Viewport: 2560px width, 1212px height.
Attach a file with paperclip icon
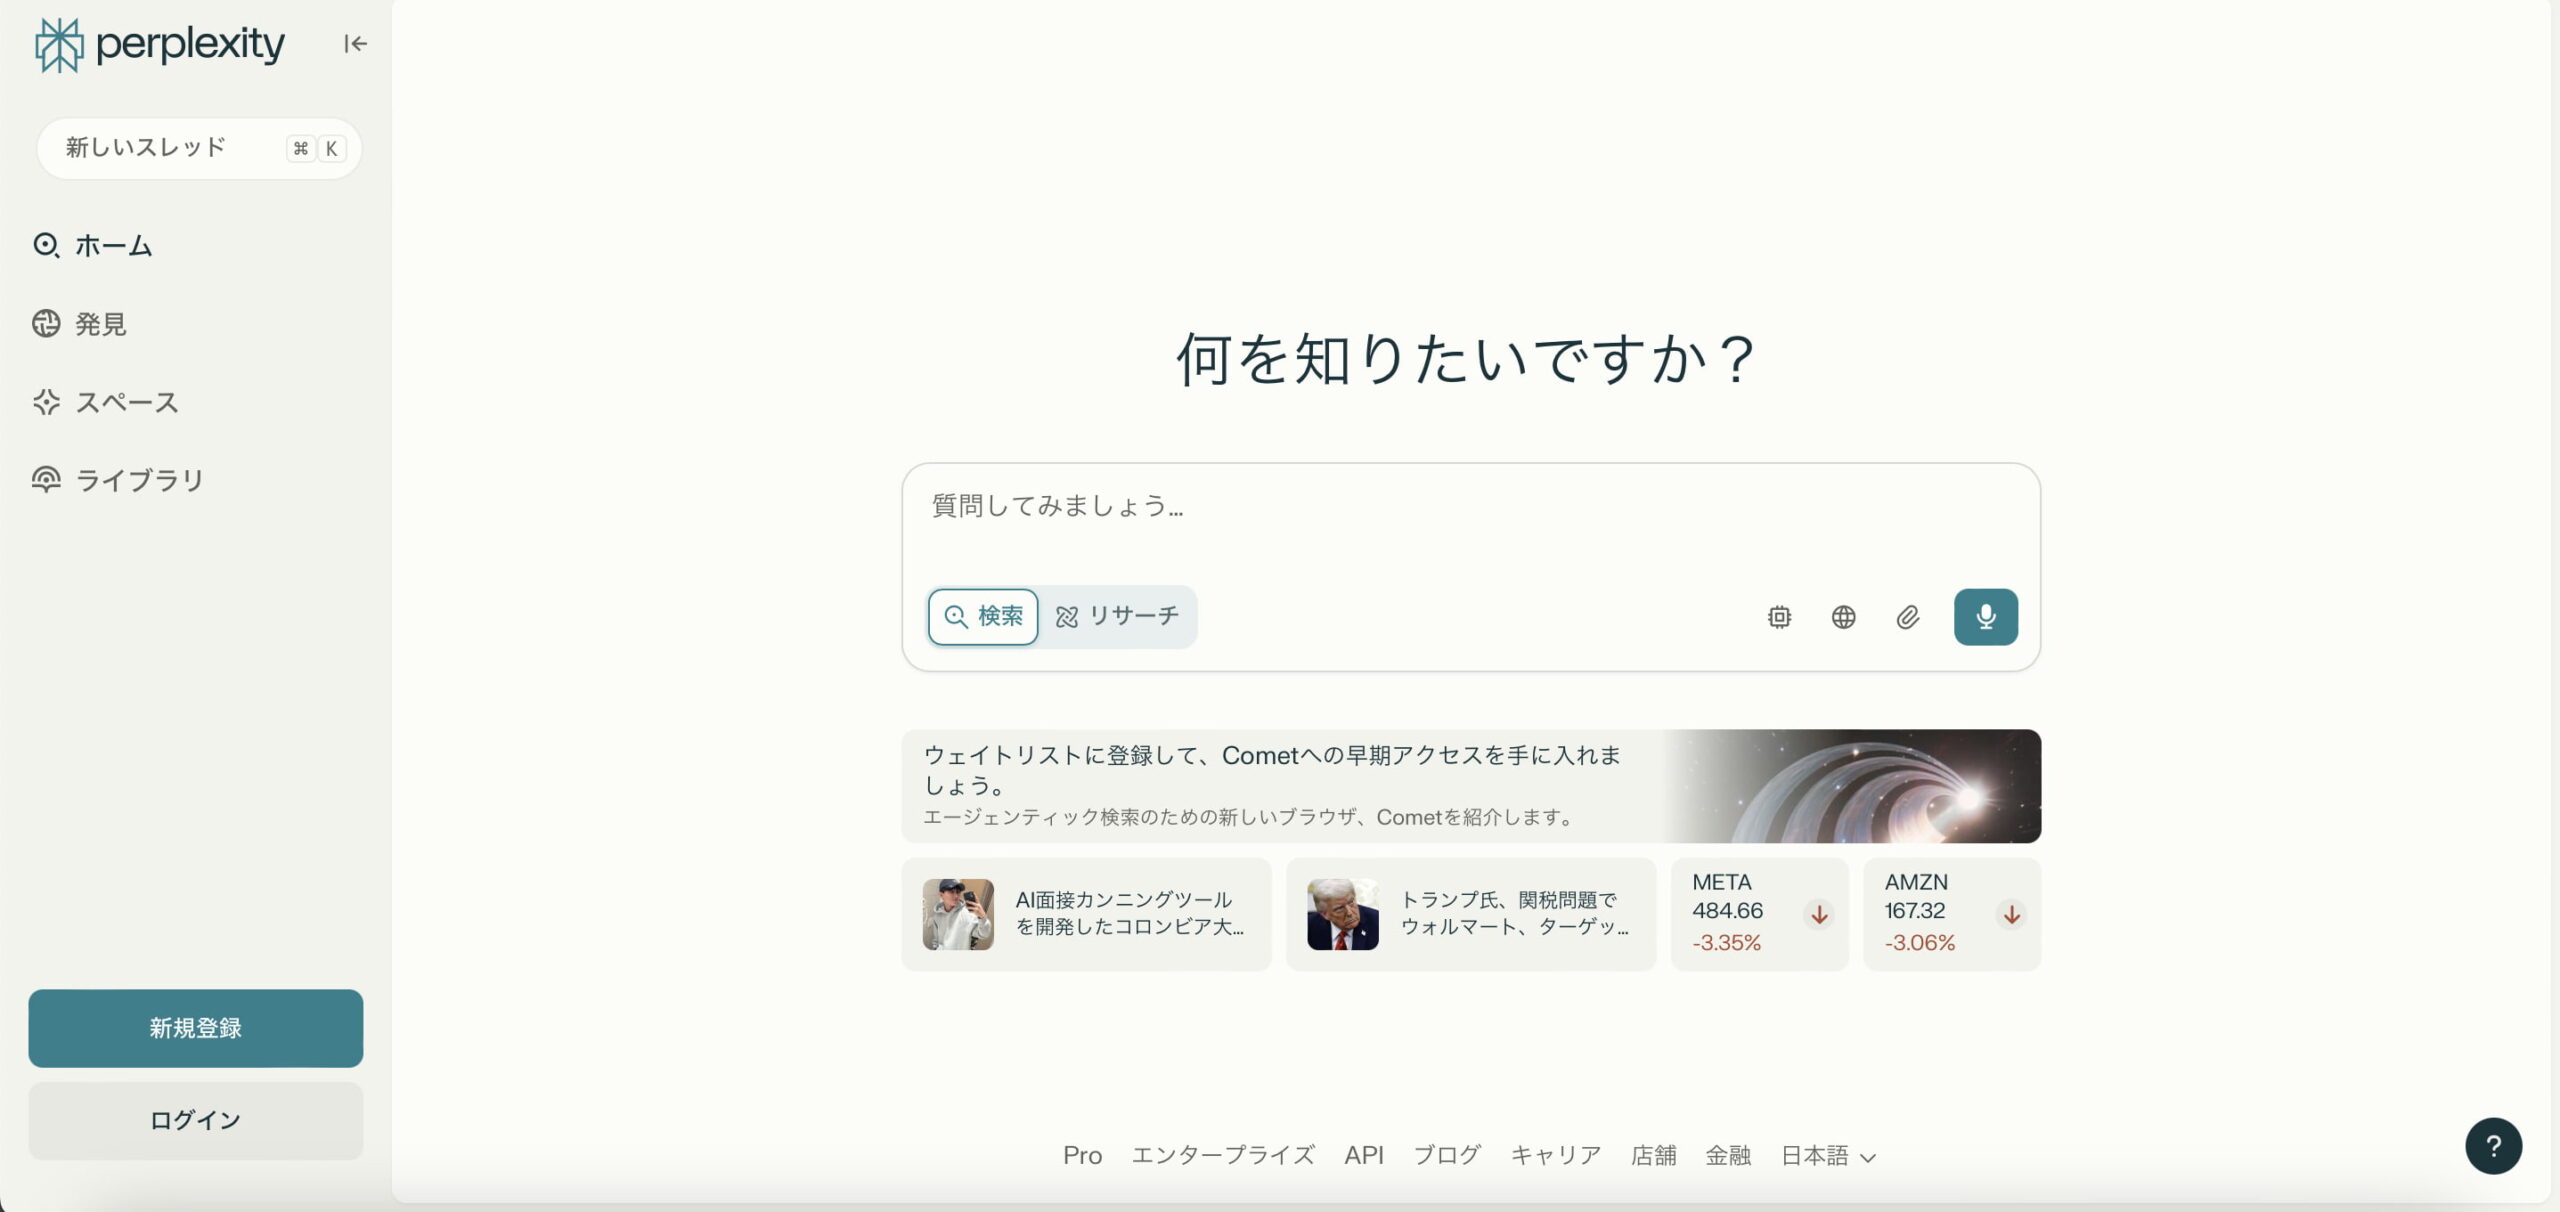[1907, 617]
